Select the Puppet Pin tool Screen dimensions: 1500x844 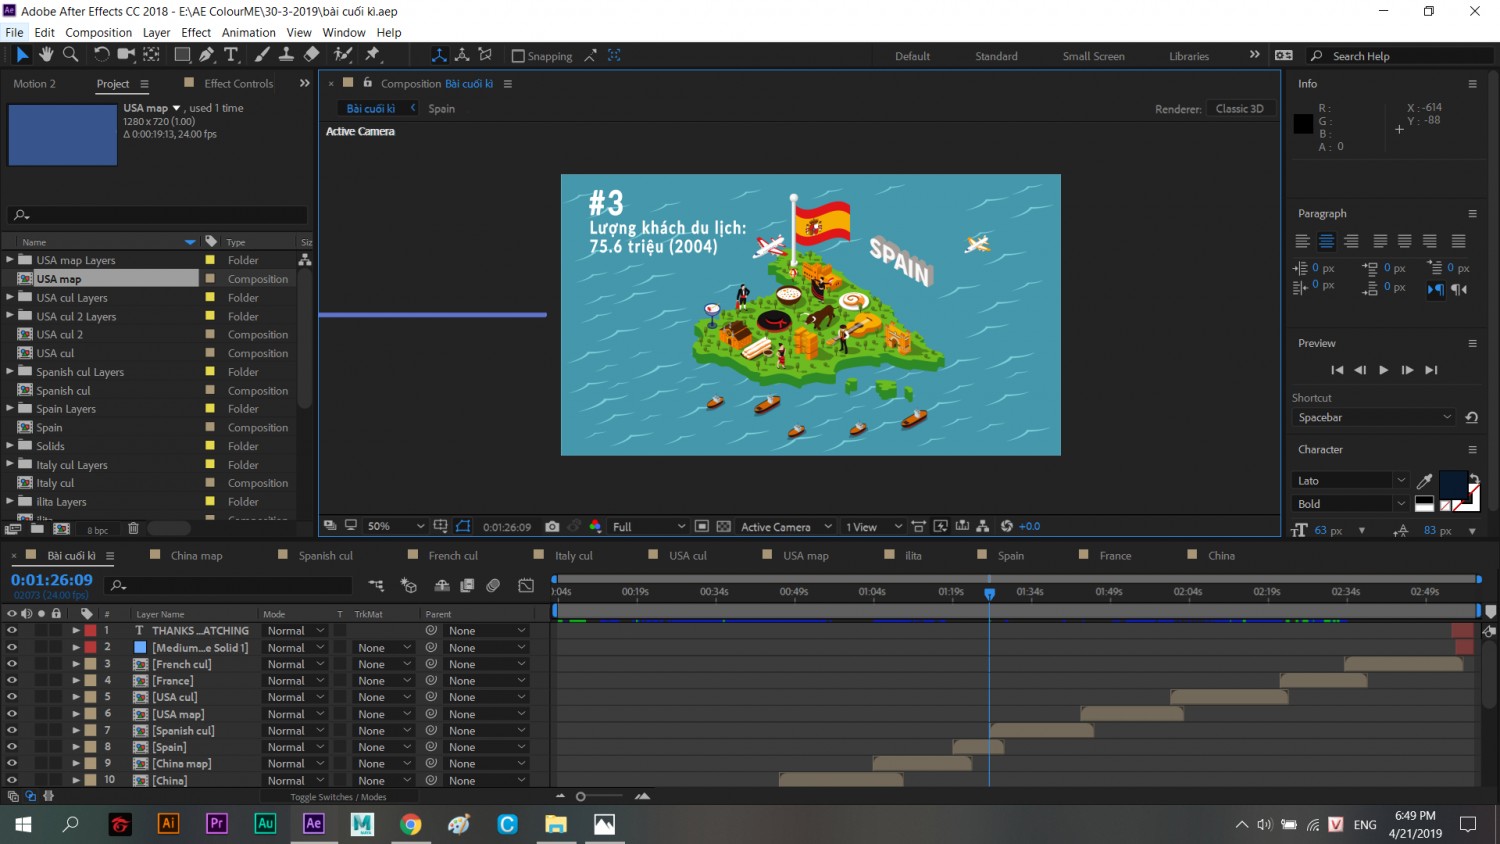coord(373,55)
